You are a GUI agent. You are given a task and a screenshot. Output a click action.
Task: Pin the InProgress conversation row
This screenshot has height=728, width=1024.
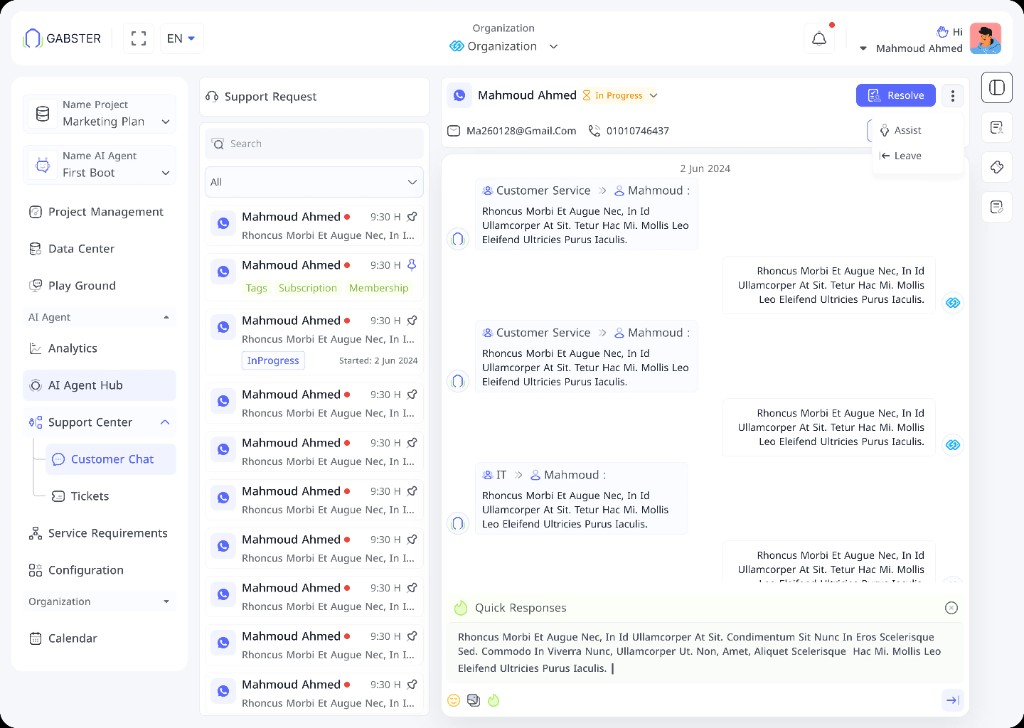pos(412,320)
